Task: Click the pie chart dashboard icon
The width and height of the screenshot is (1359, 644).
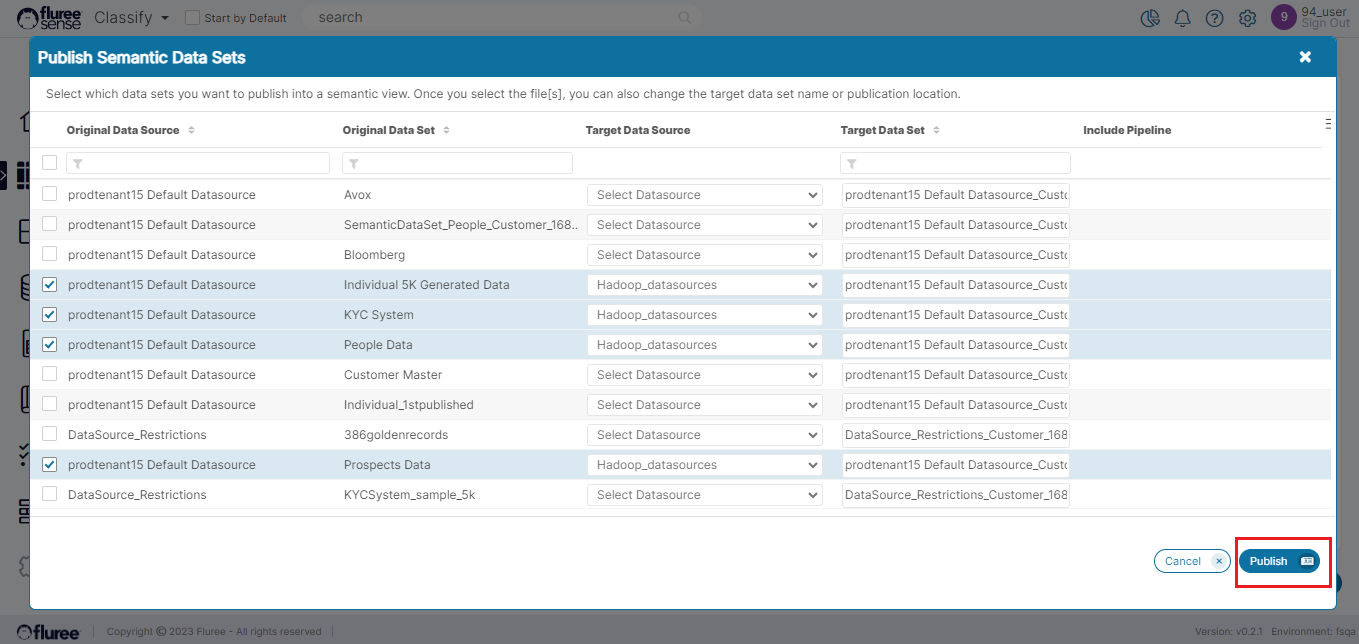Action: pos(1150,18)
